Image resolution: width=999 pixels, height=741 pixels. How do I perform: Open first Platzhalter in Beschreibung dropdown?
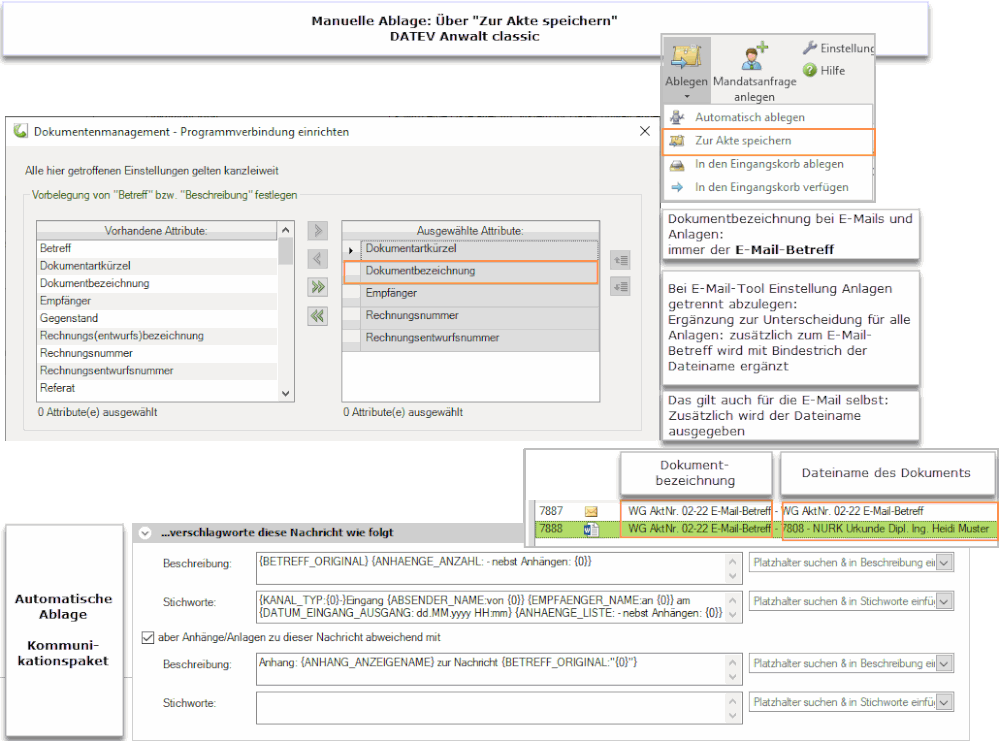click(x=944, y=563)
